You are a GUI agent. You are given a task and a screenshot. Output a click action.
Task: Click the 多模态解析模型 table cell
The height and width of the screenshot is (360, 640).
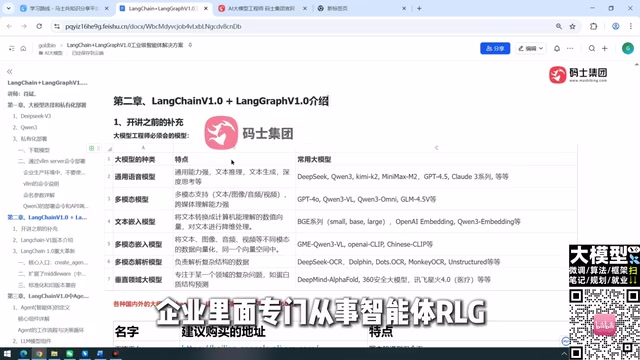click(x=142, y=262)
